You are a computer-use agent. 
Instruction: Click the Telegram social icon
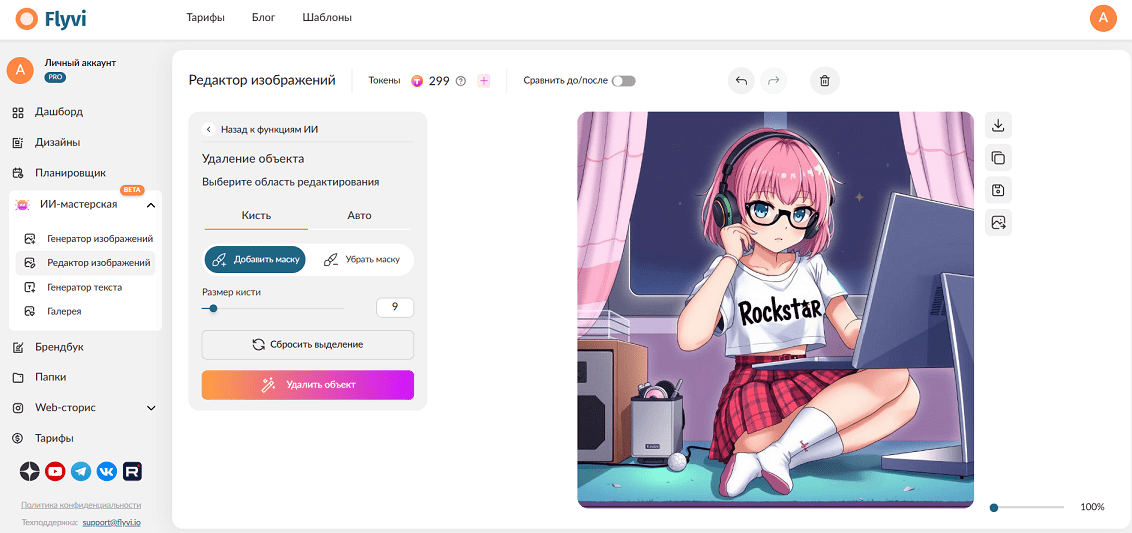click(x=82, y=472)
